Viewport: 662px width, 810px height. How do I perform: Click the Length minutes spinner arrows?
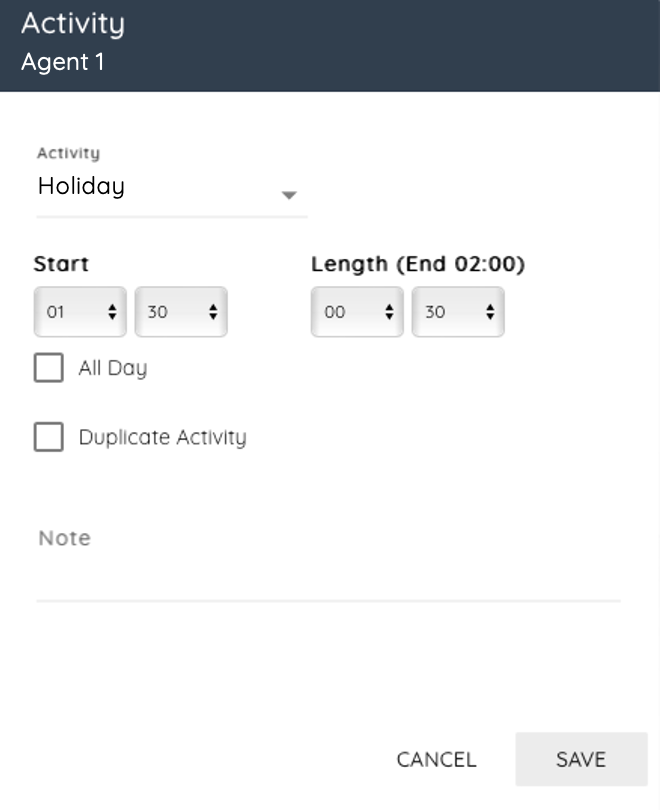490,312
